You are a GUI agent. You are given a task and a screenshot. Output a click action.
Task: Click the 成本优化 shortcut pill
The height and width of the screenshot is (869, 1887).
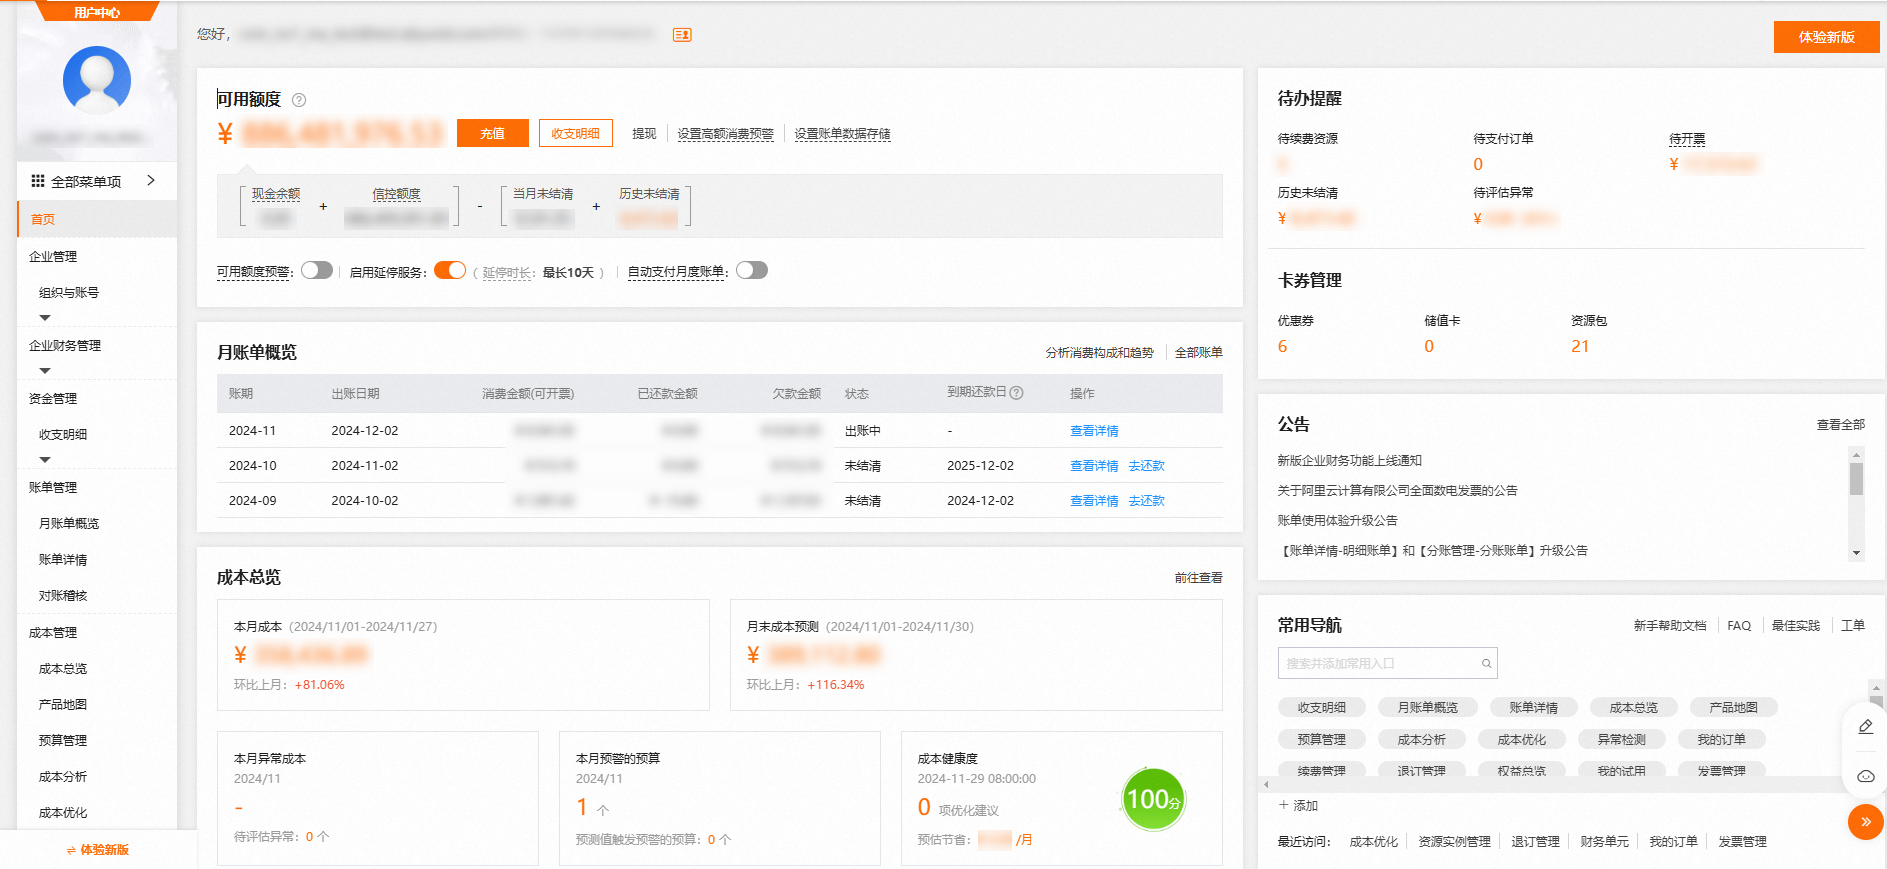click(1521, 740)
